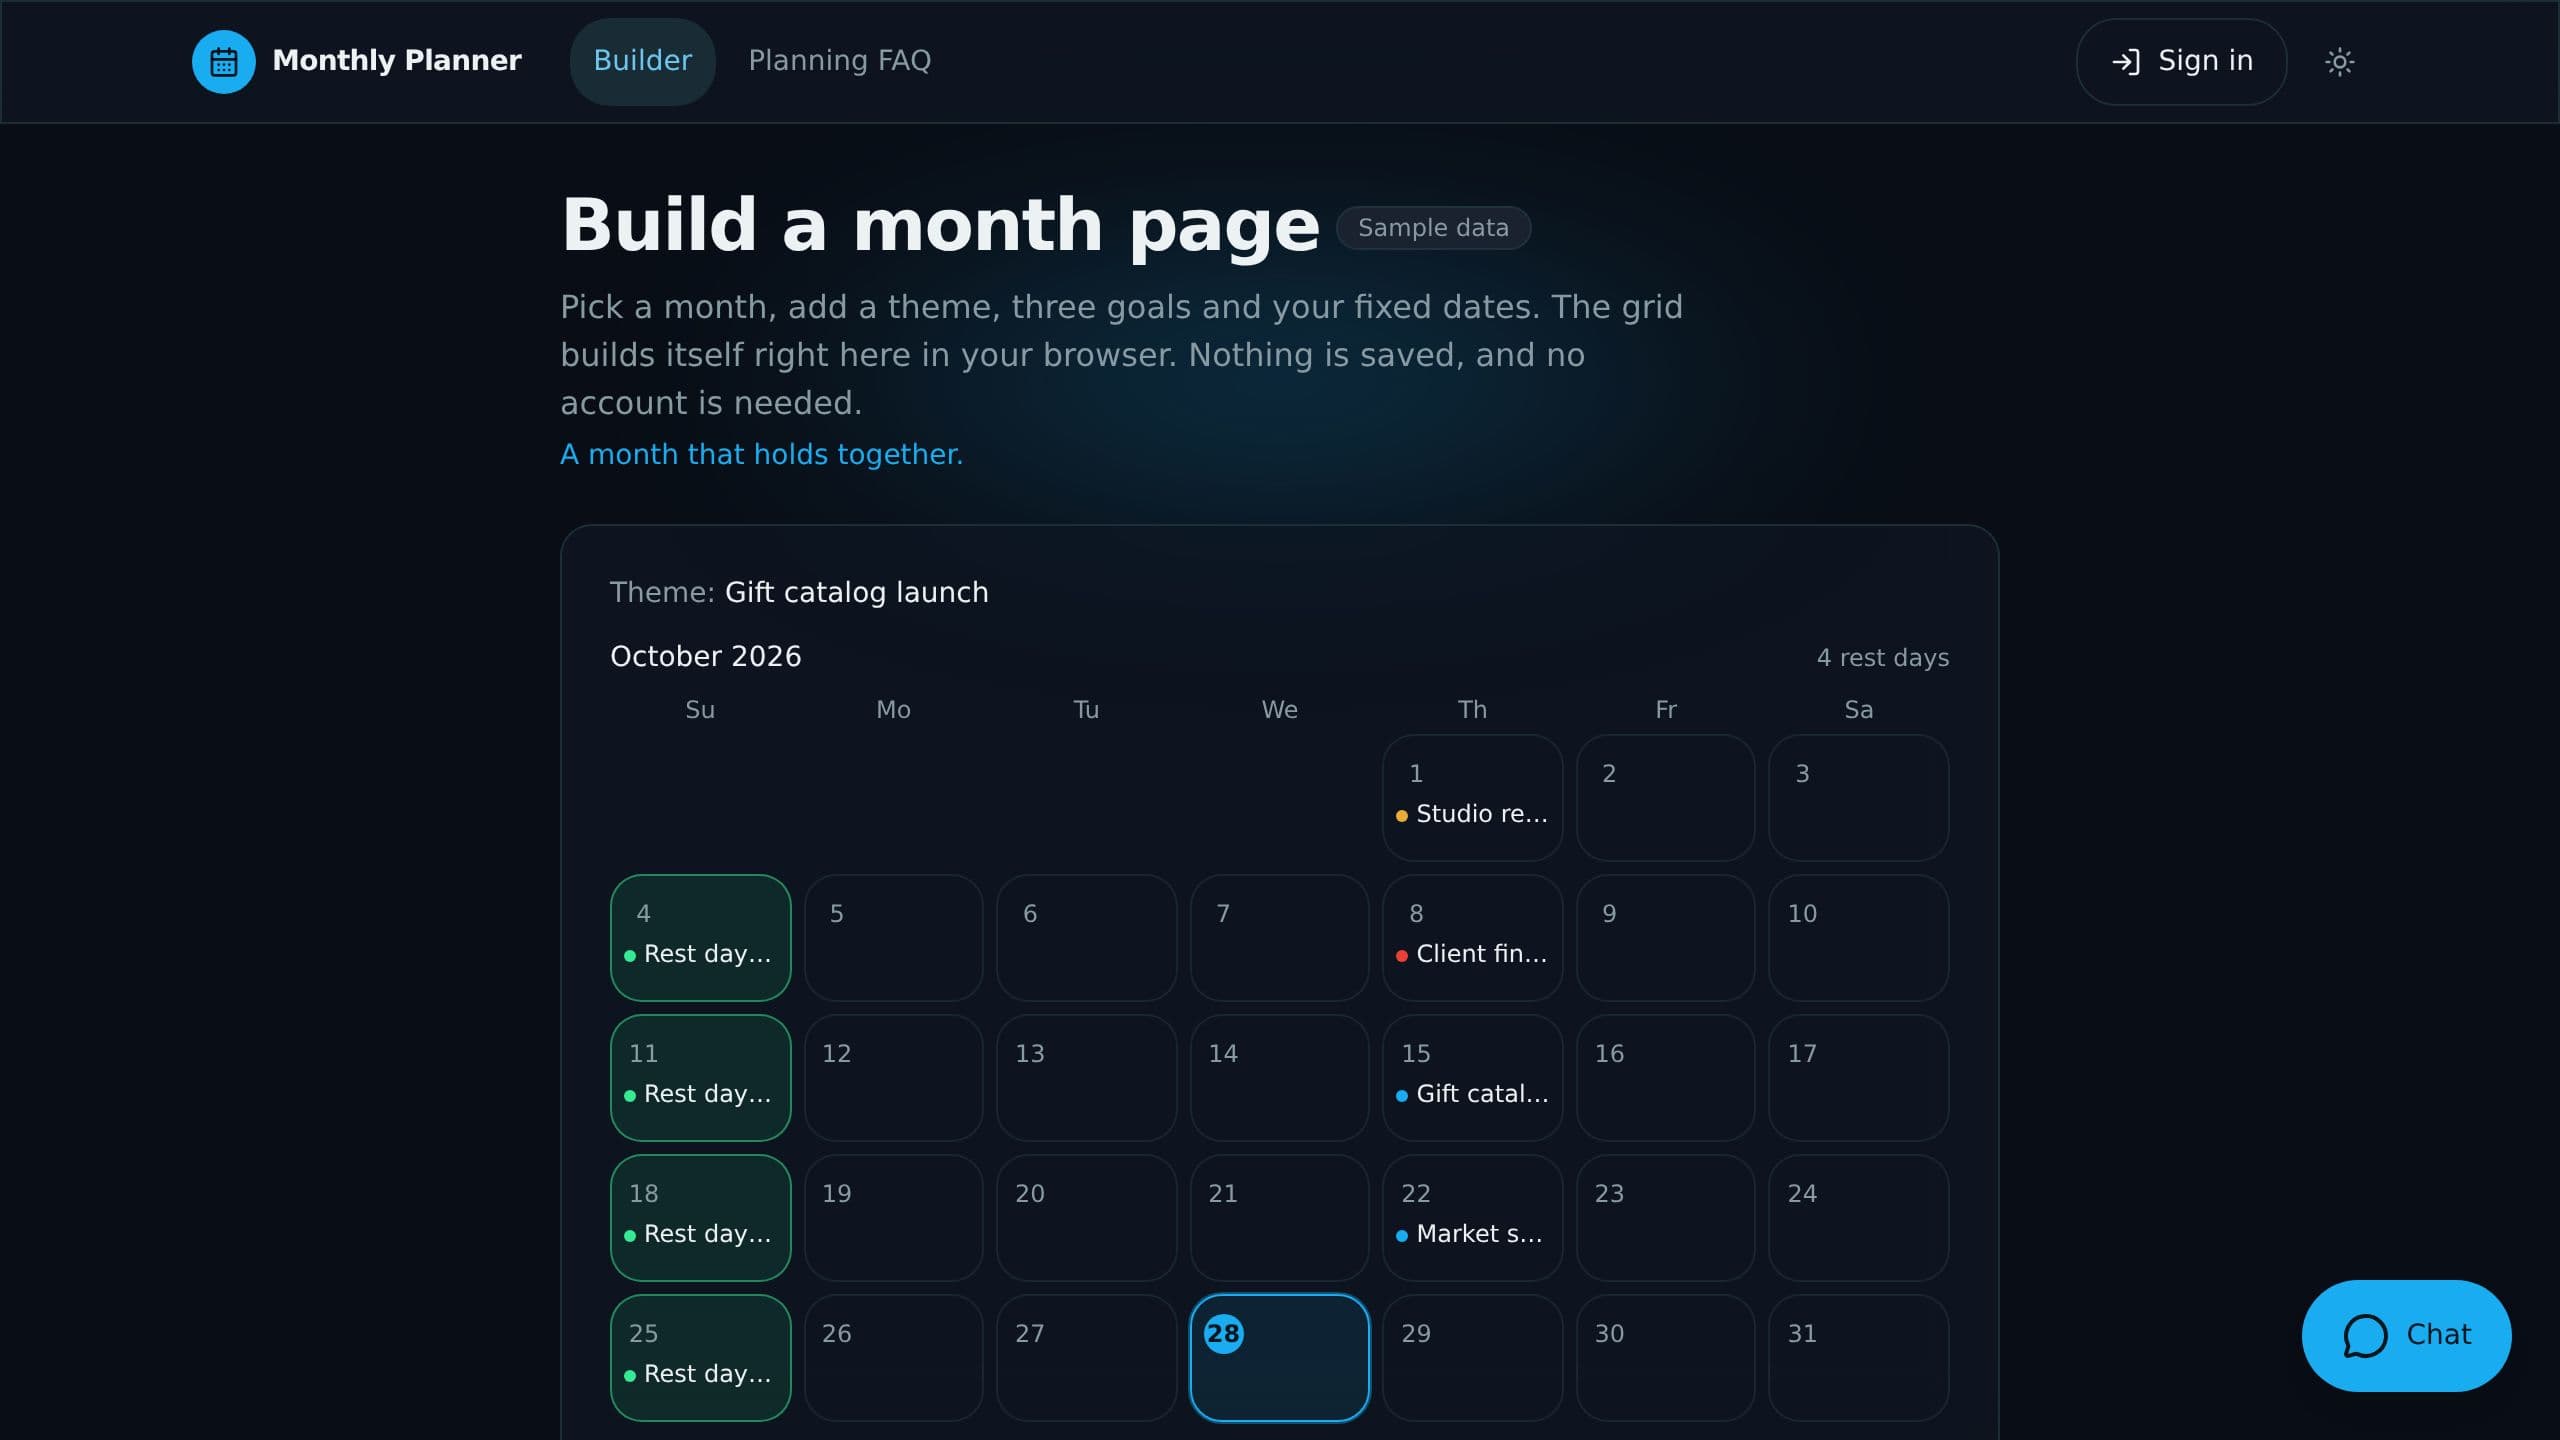Pick day 19 cell
Screen dimensions: 2560x1440
tap(893, 1217)
